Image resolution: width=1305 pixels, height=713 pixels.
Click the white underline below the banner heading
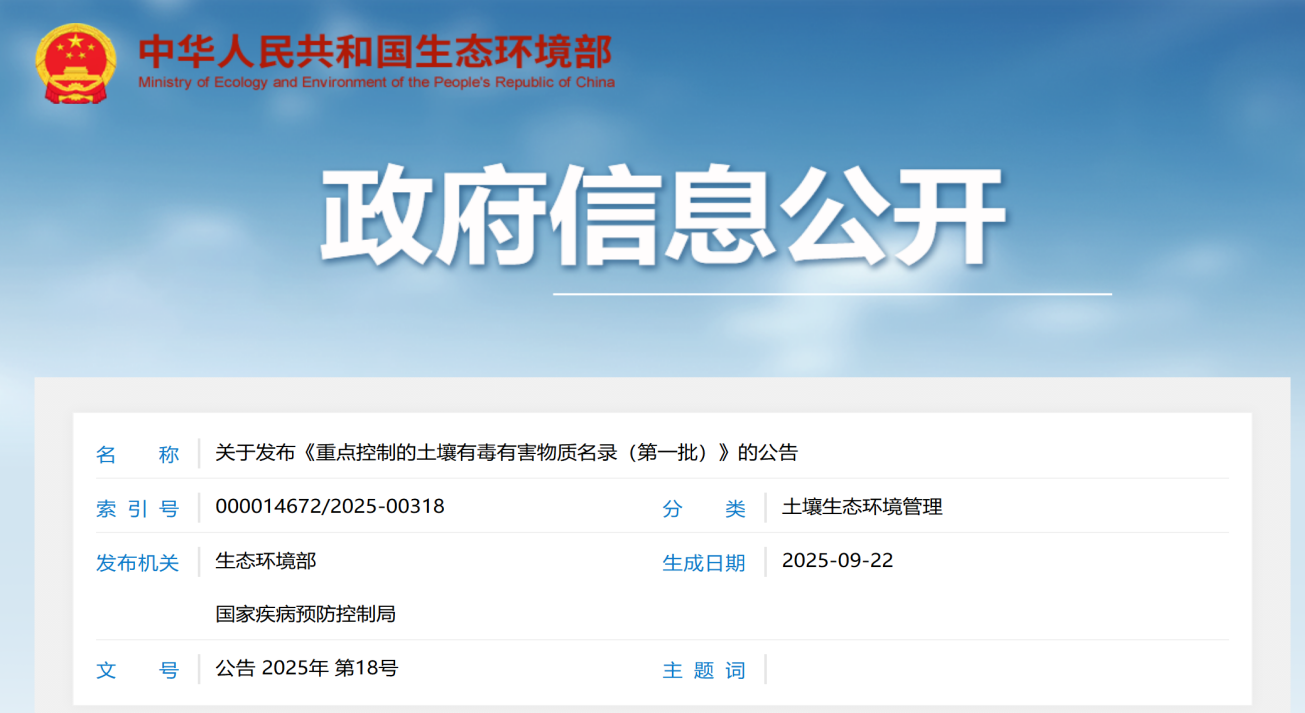[832, 294]
